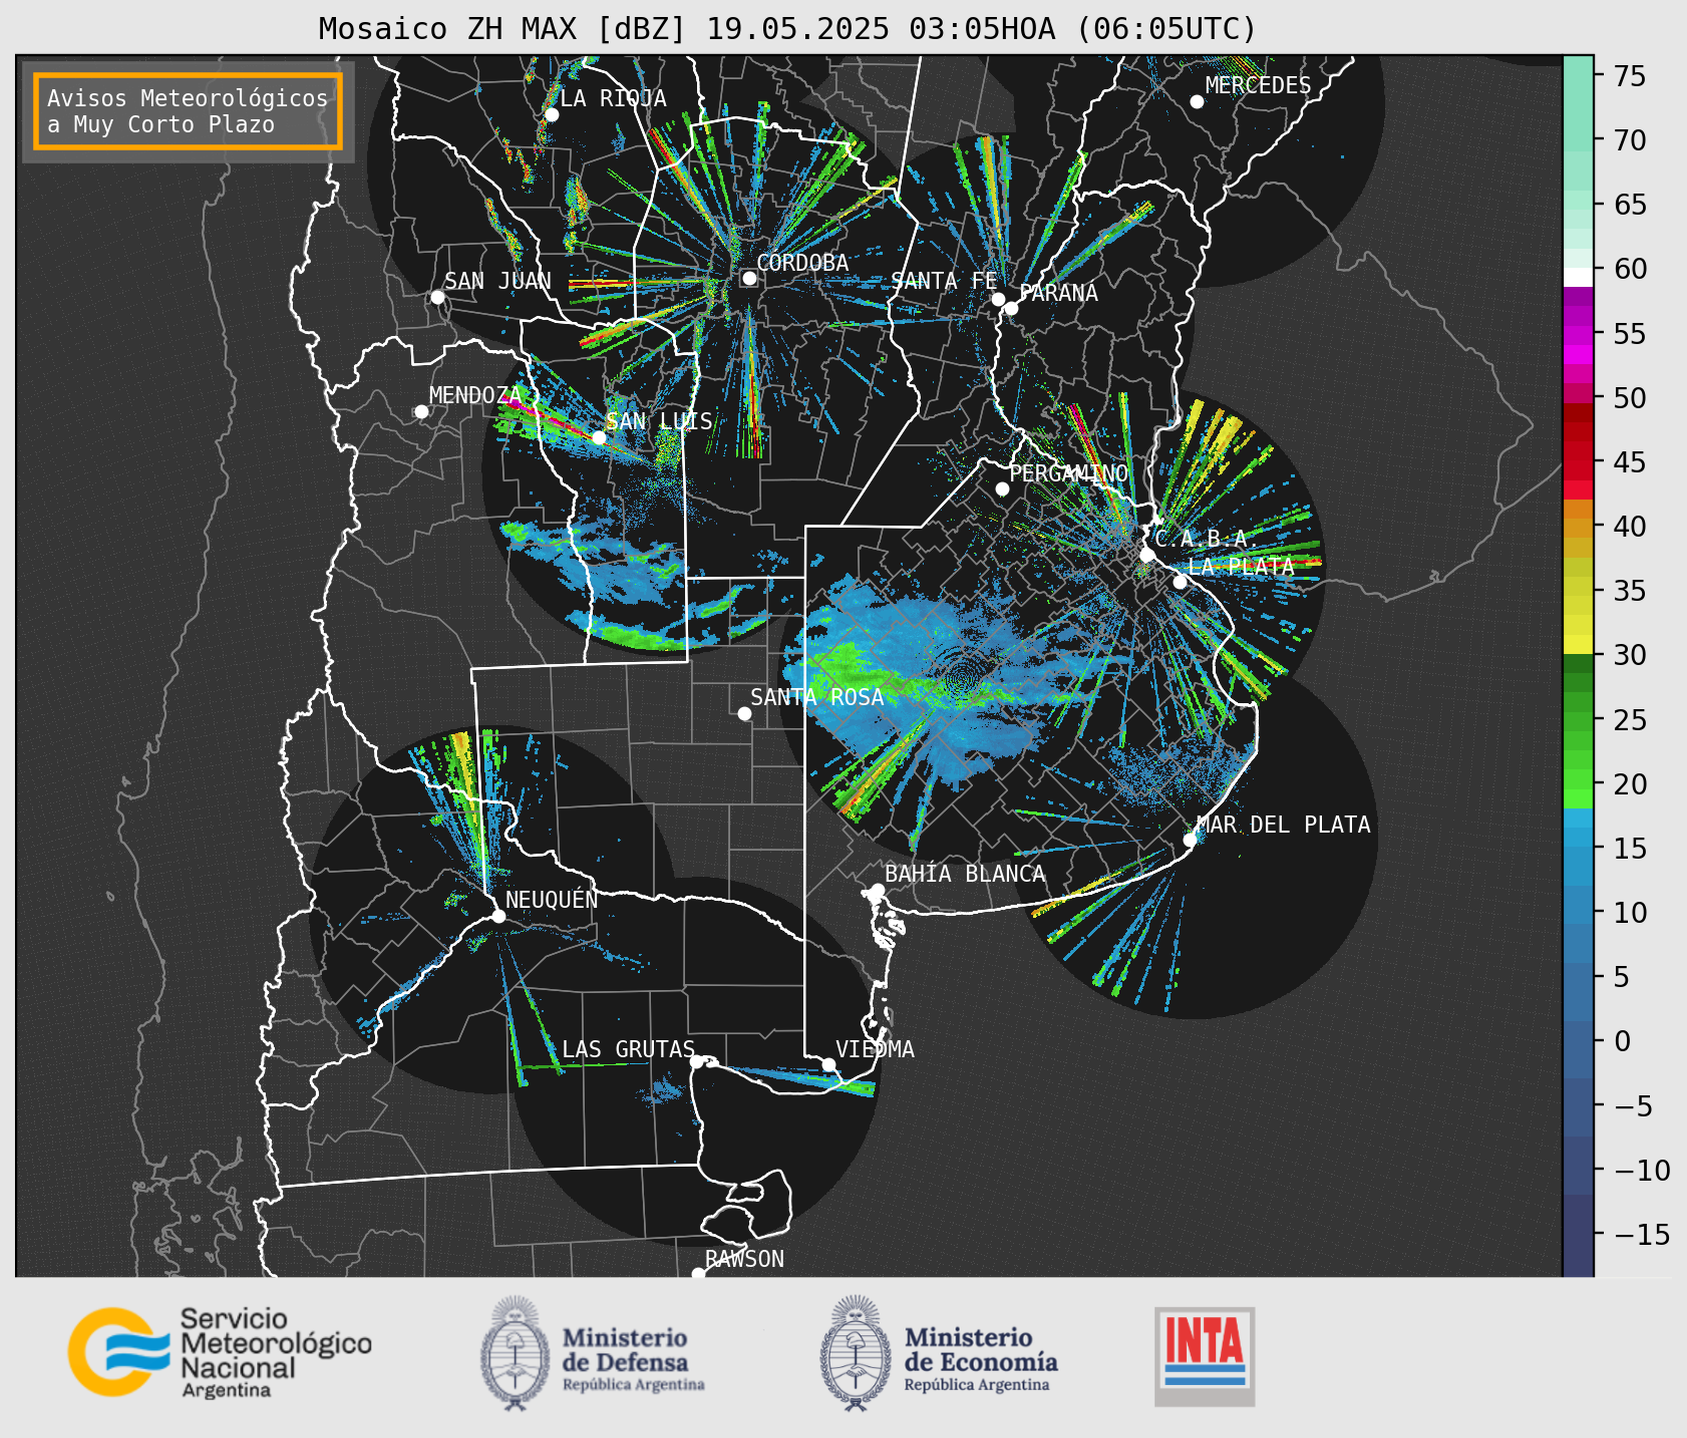
Task: Click the colorbar label 75
Action: [x=1628, y=76]
